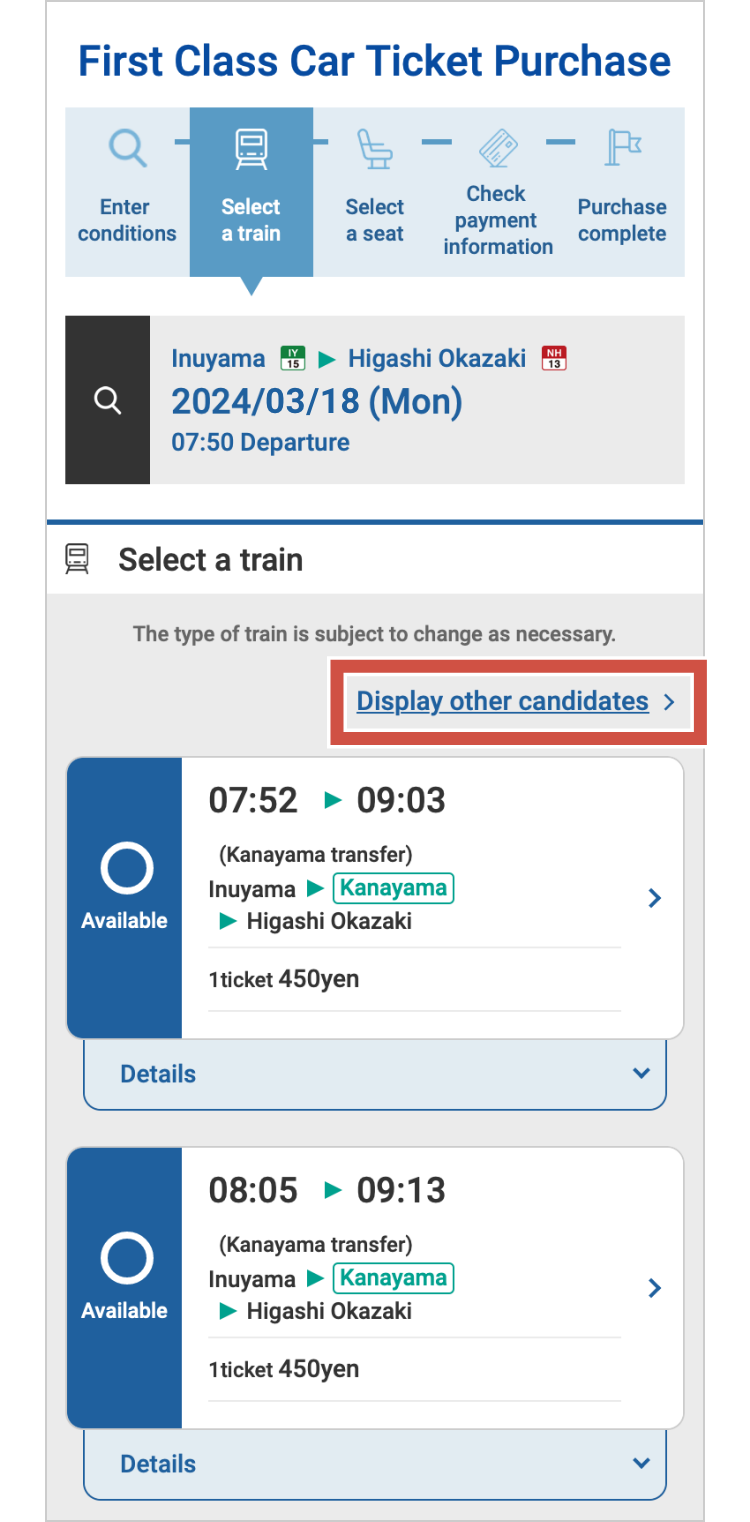Click the card icon above Check payment information
Viewport: 750px width, 1522px height.
point(498,148)
